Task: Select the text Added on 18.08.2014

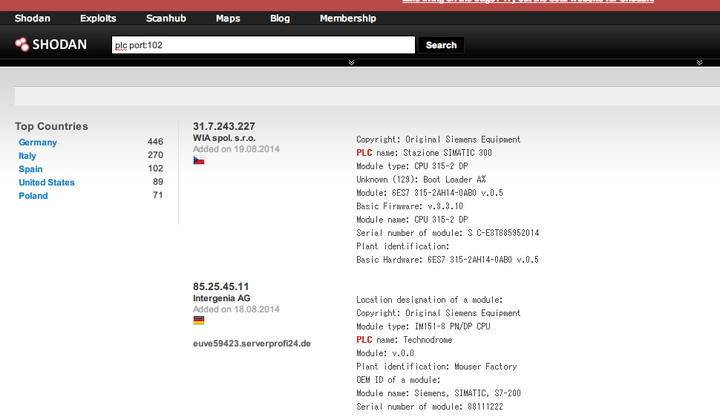Action: point(236,309)
